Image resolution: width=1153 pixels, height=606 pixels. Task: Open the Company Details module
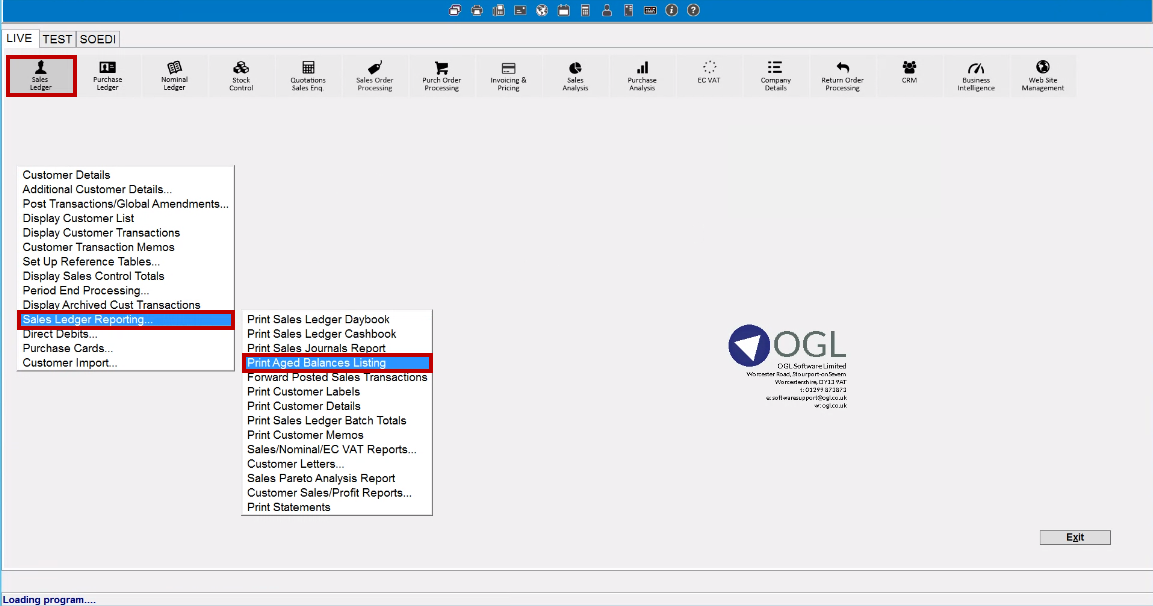click(776, 76)
